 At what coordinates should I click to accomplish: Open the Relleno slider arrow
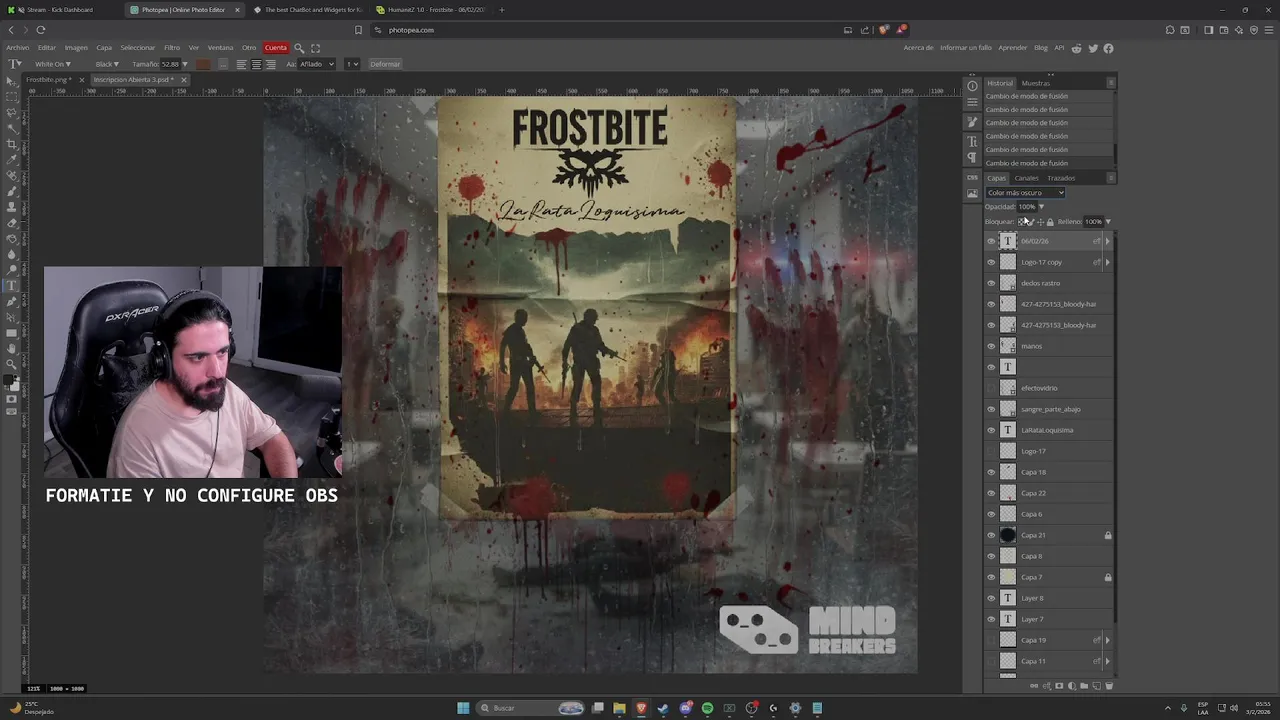(x=1108, y=222)
